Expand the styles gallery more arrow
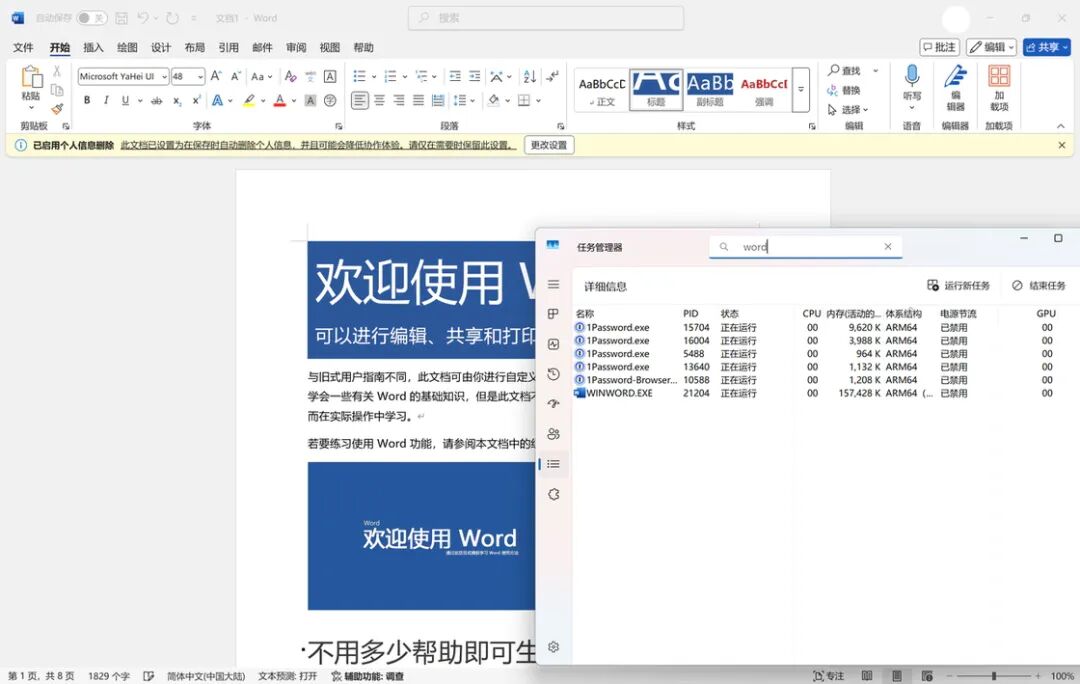This screenshot has width=1080, height=684. [801, 90]
